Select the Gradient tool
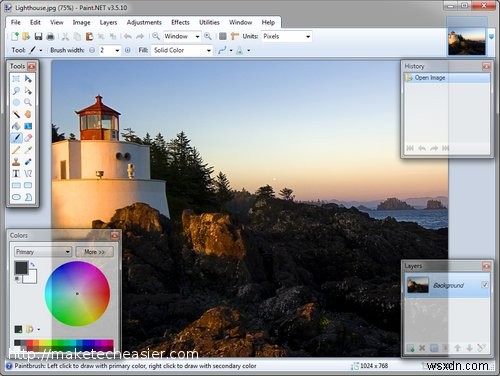Viewport: 500px width, 376px height. click(x=28, y=126)
